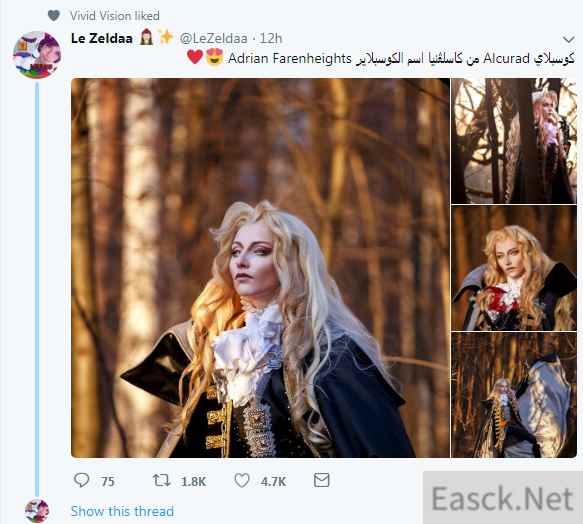The width and height of the screenshot is (583, 524).
Task: Click the reply speech bubble icon
Action: [81, 480]
